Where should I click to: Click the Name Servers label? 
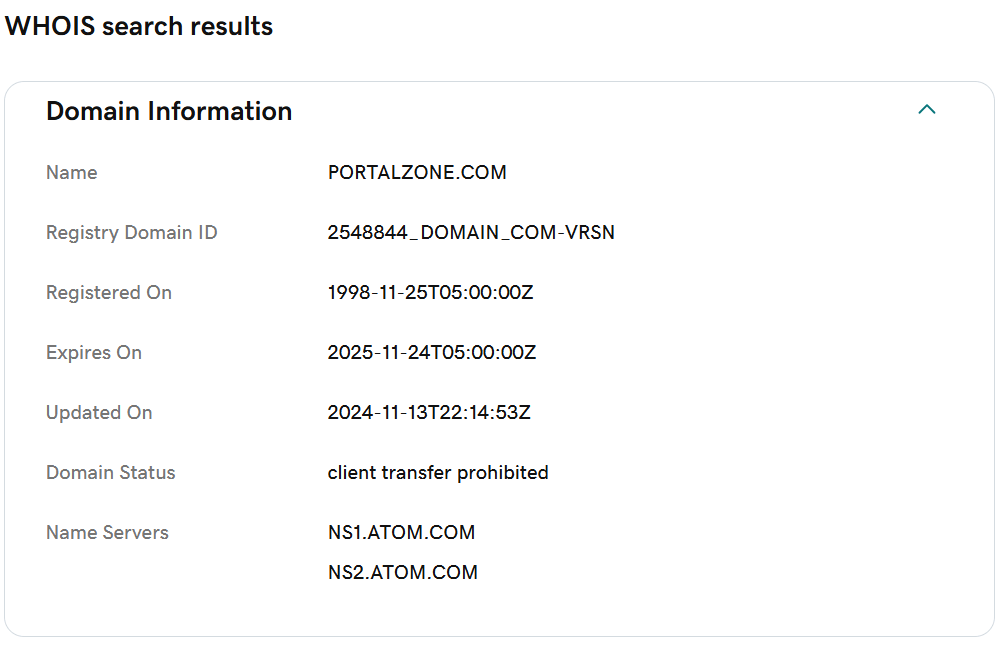coord(107,533)
